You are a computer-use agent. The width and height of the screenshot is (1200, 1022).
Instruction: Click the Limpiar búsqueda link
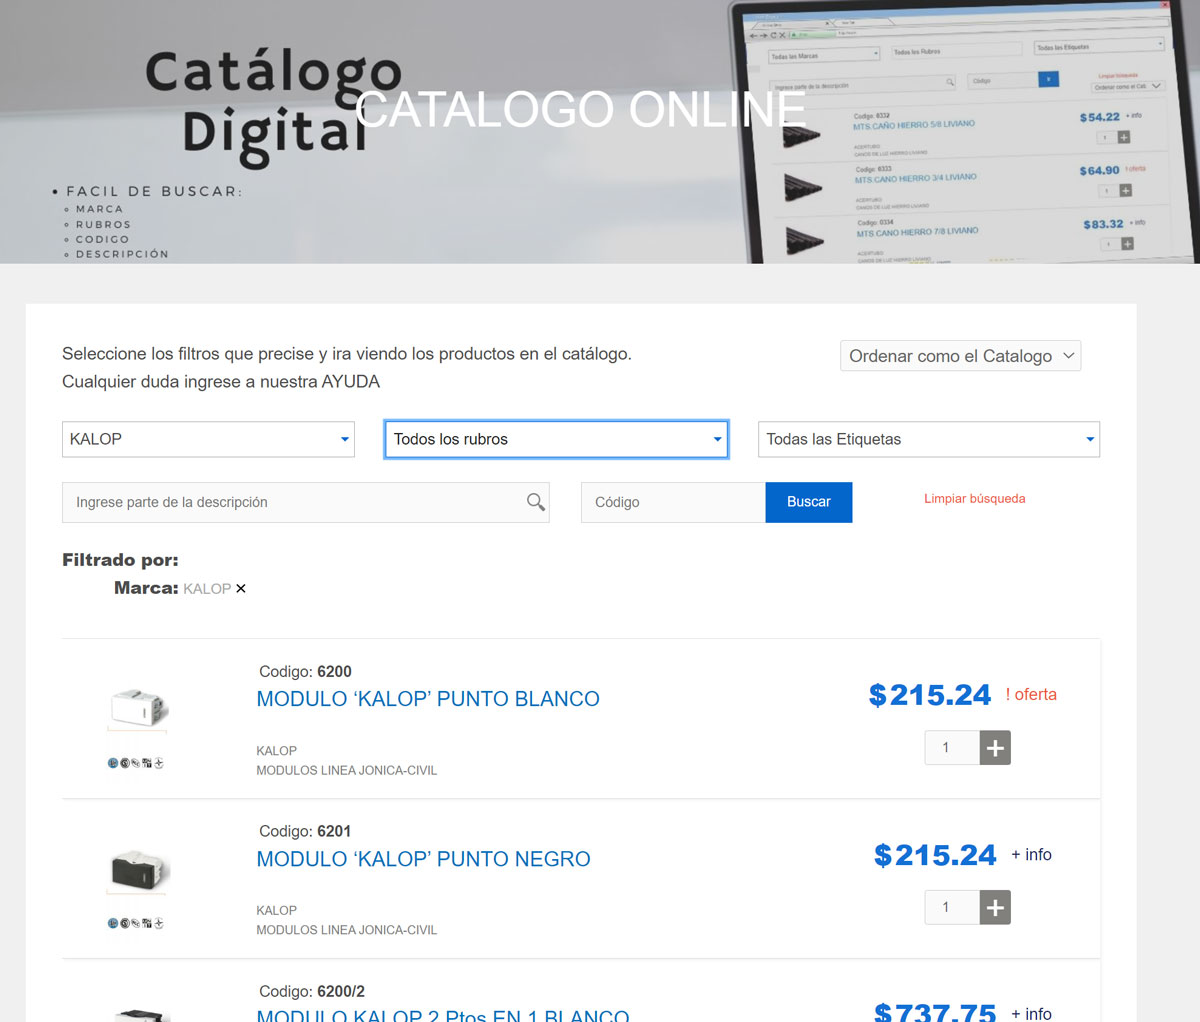974,498
